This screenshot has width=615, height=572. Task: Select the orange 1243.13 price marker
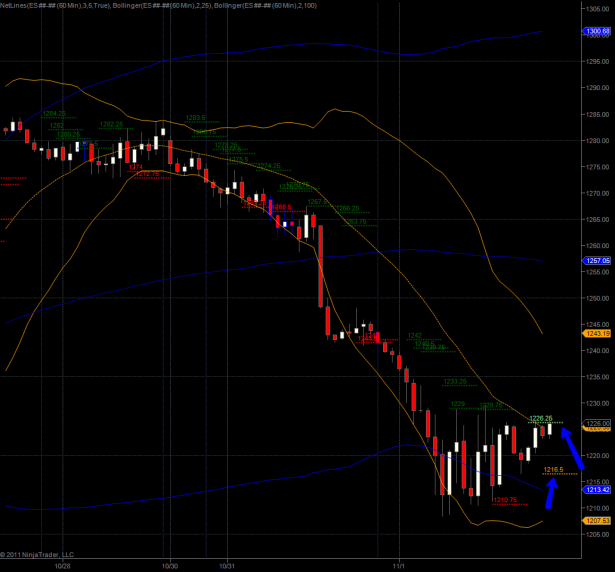(596, 334)
